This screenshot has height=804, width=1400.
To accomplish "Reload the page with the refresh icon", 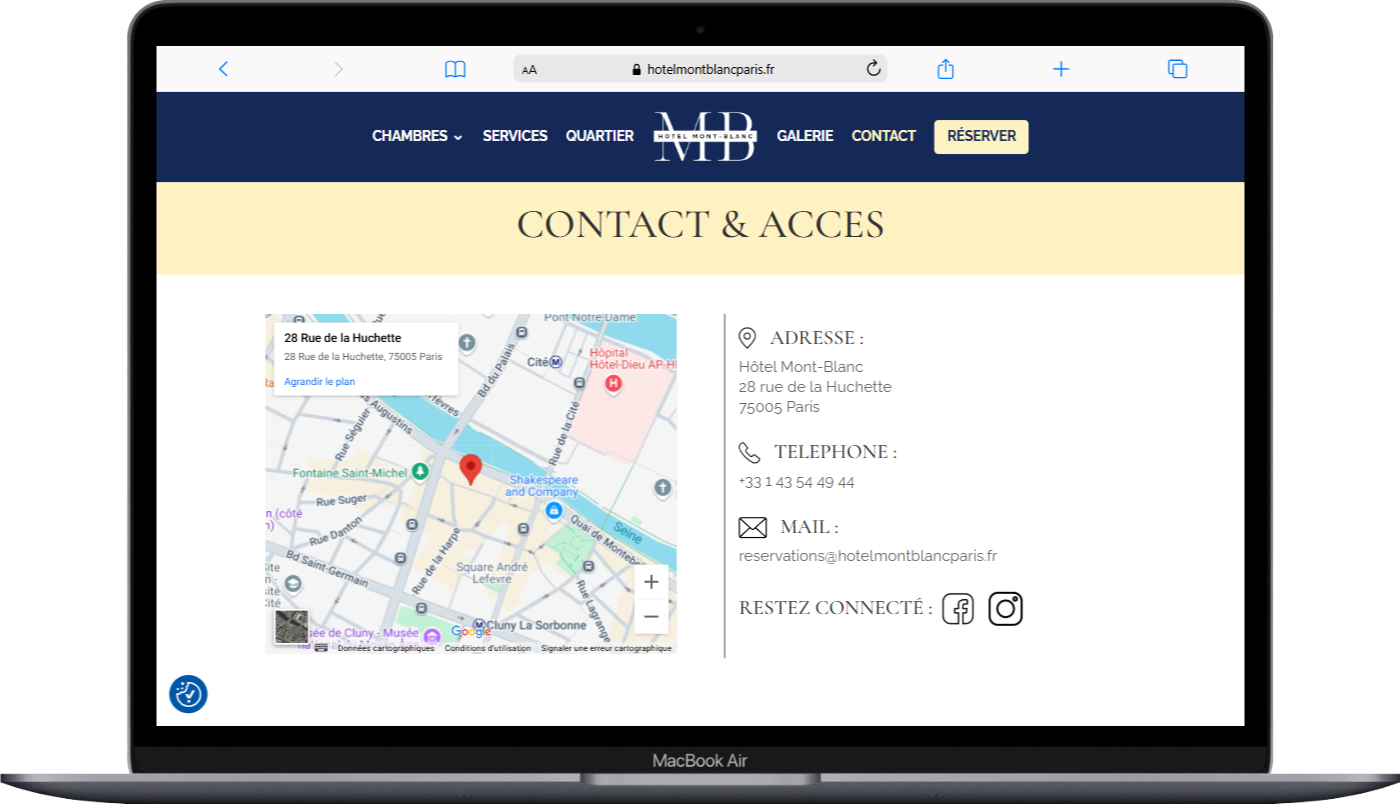I will (x=872, y=69).
